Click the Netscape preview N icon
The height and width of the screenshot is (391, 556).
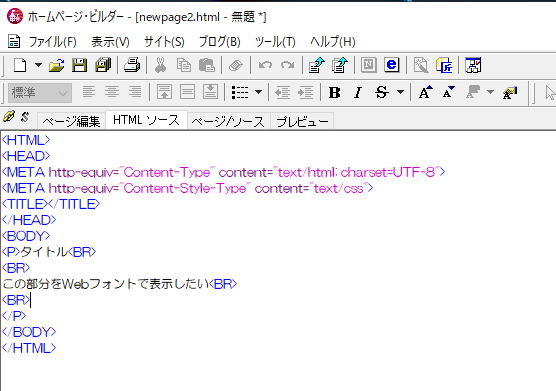pyautogui.click(x=369, y=65)
